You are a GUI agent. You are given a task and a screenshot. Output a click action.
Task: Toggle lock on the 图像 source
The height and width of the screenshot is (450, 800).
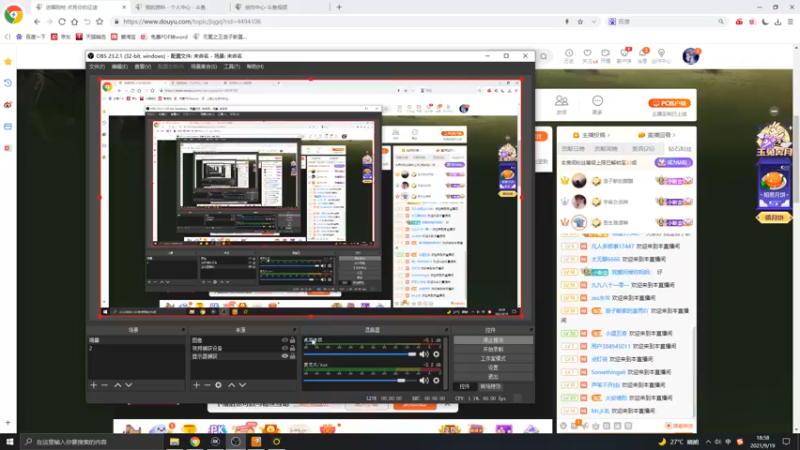(292, 340)
